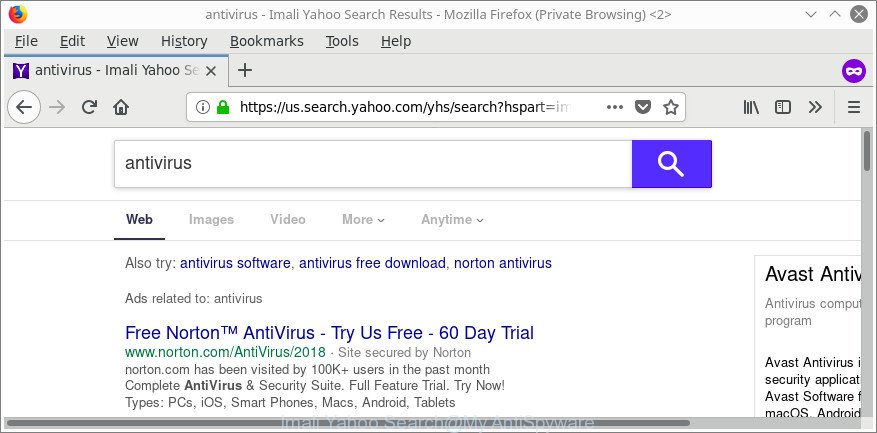The image size is (877, 433).
Task: Click the back navigation arrow
Action: tap(23, 107)
